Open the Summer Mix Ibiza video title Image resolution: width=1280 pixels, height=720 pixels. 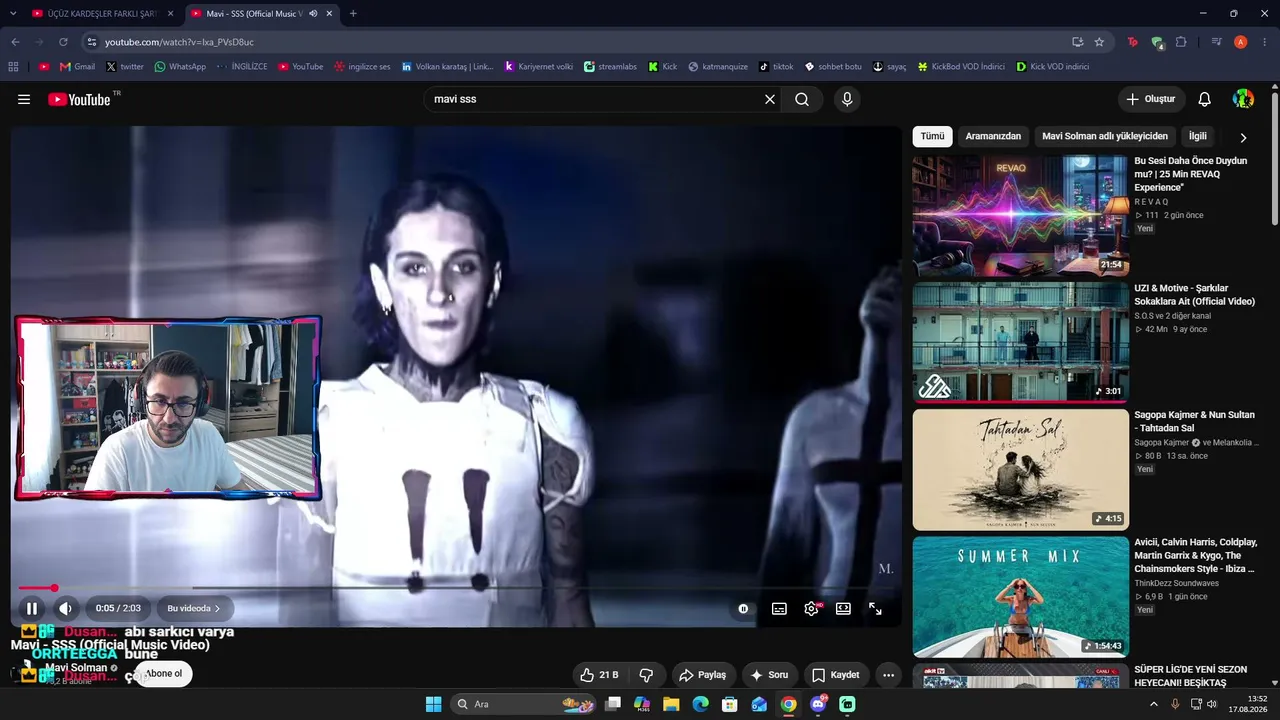click(x=1196, y=555)
